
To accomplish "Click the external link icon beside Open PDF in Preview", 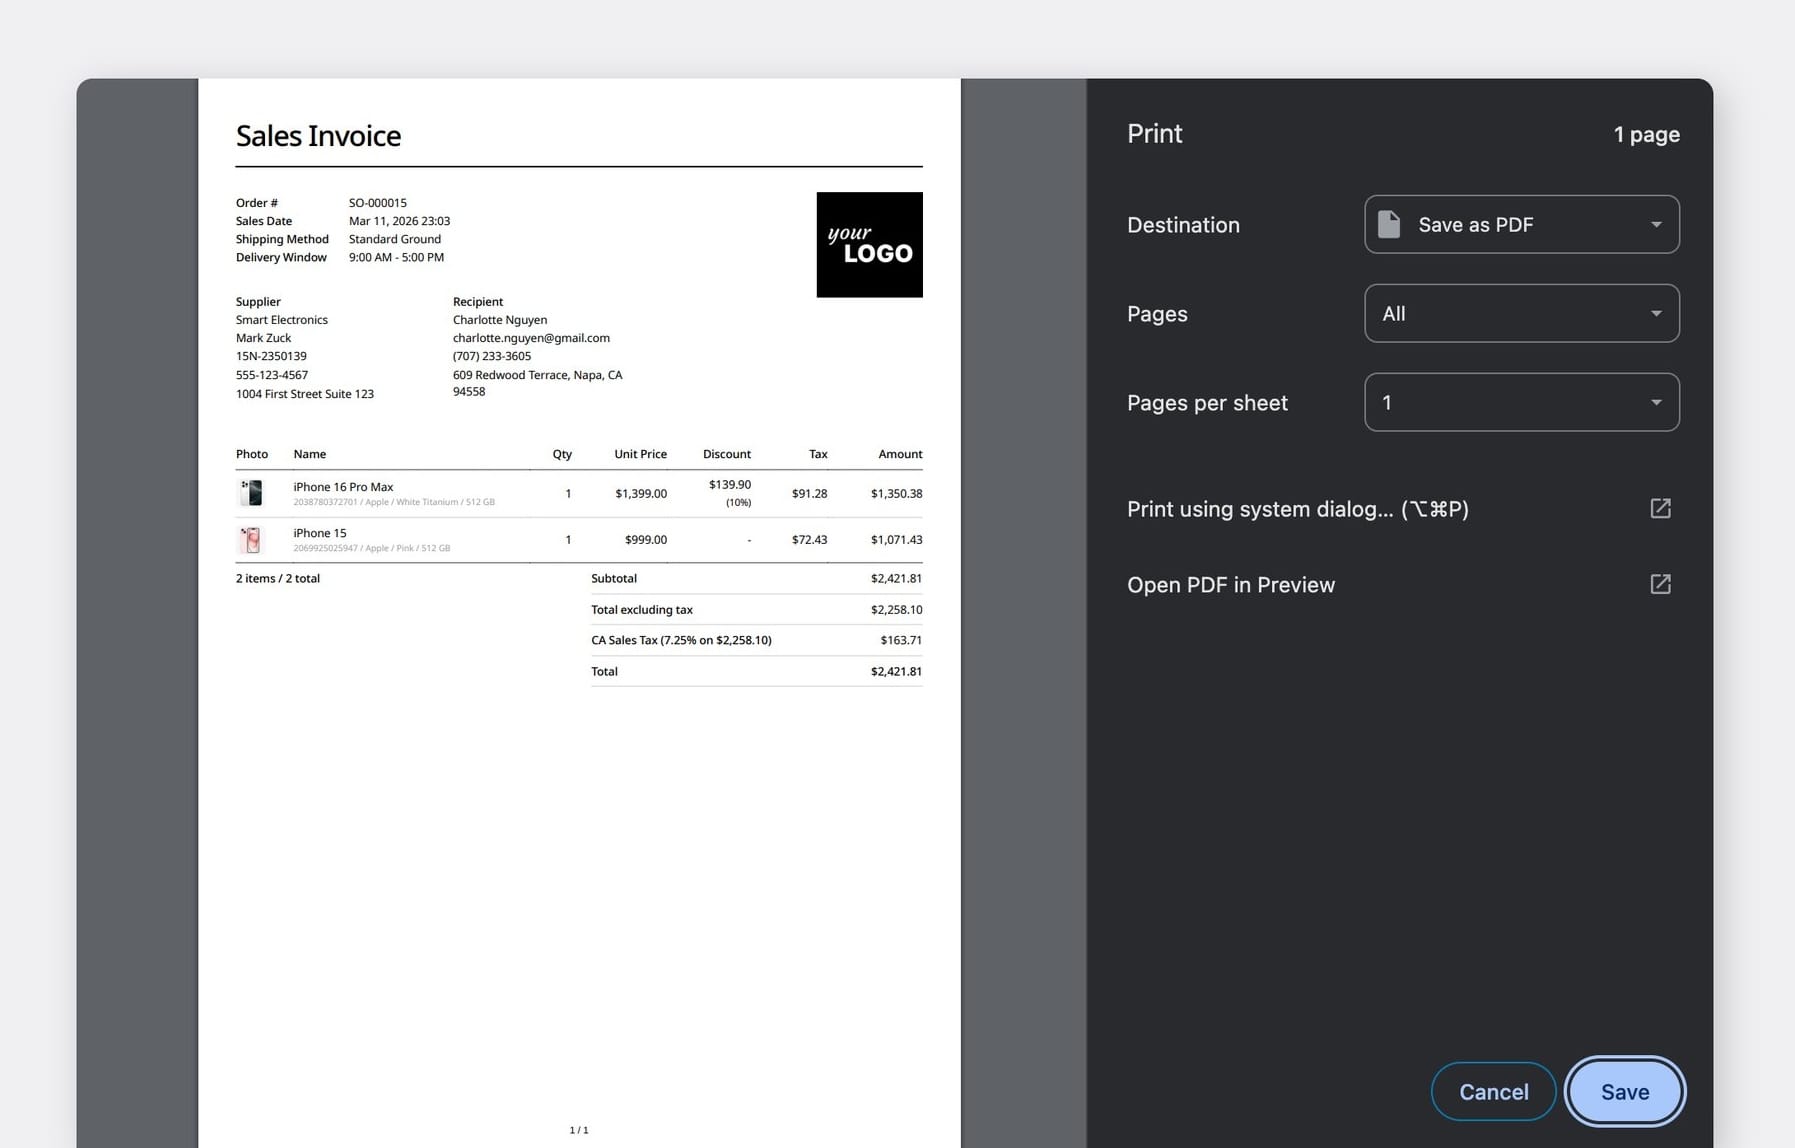I will click(1661, 584).
